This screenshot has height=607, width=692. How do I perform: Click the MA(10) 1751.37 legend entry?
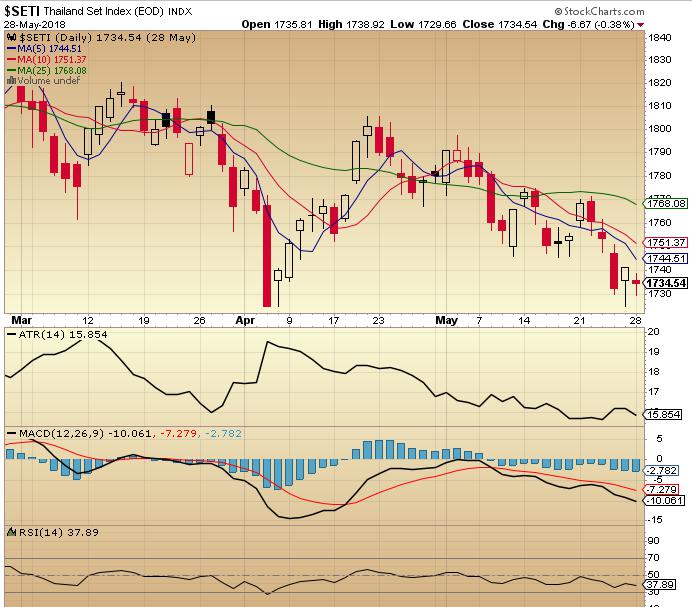pos(47,59)
